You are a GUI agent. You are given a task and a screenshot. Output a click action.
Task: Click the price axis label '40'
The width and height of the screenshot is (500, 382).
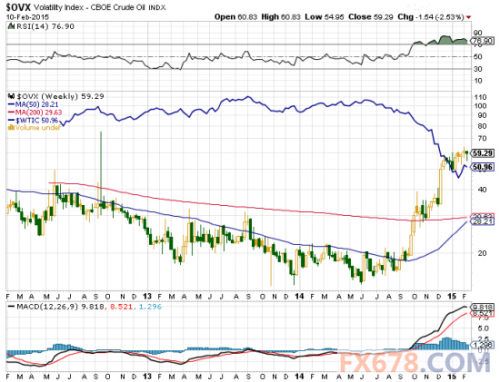click(x=482, y=189)
